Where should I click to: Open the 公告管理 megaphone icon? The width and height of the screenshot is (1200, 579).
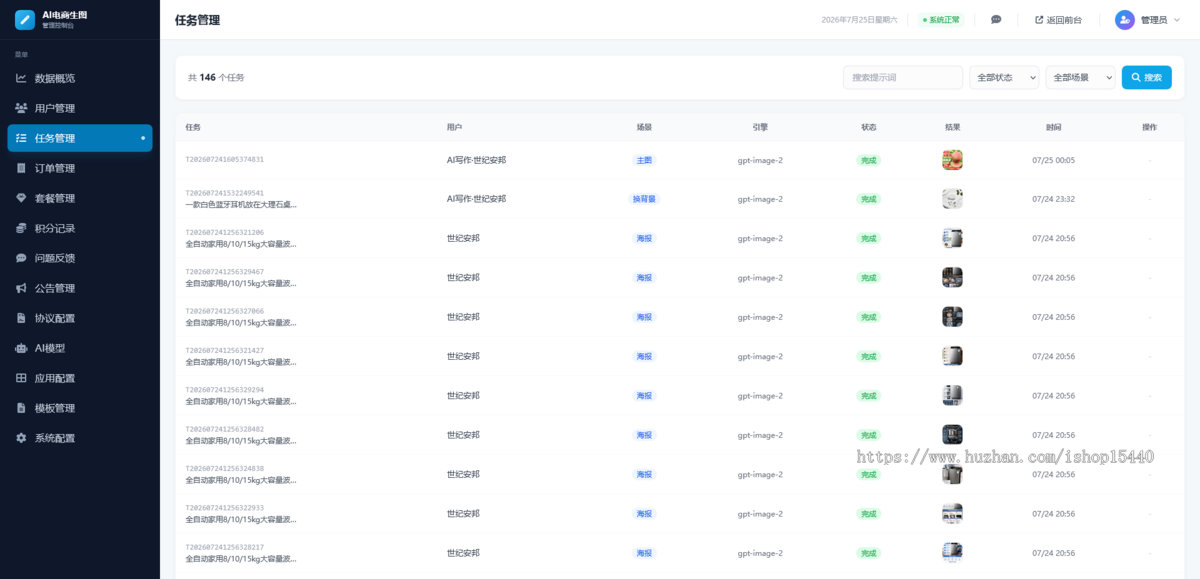(21, 288)
